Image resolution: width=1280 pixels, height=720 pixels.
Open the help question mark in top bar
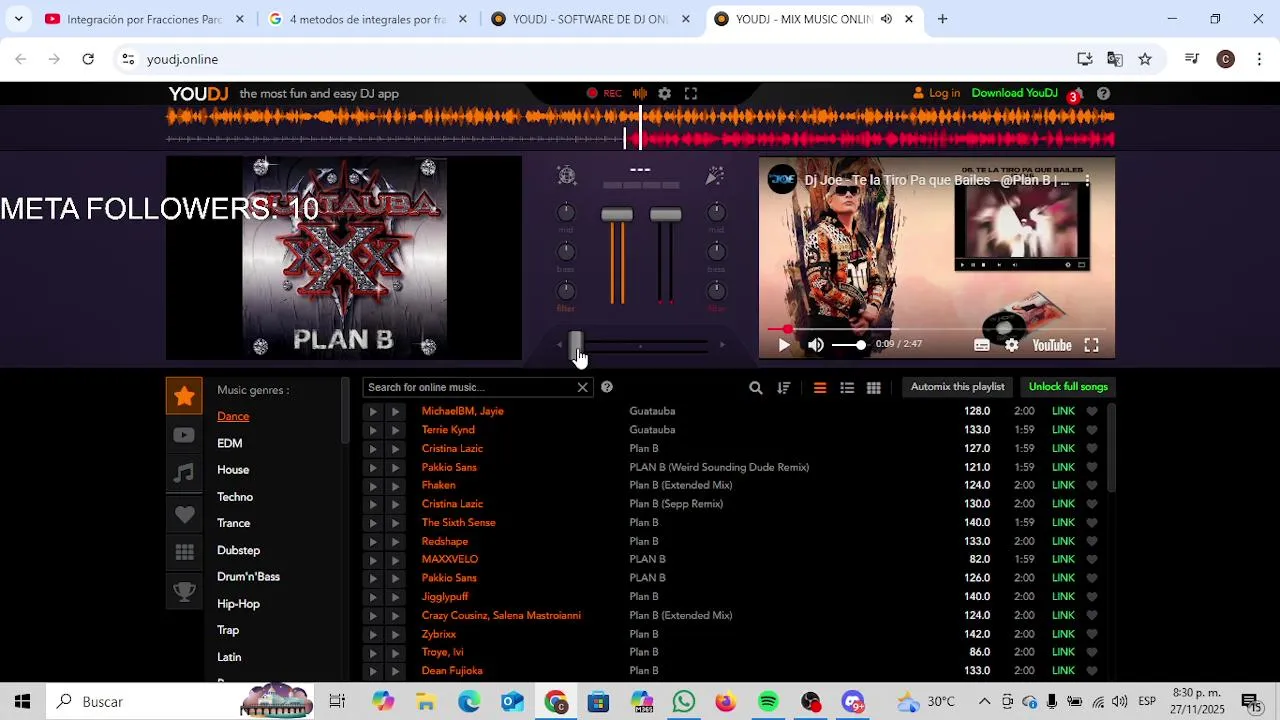click(x=1103, y=93)
